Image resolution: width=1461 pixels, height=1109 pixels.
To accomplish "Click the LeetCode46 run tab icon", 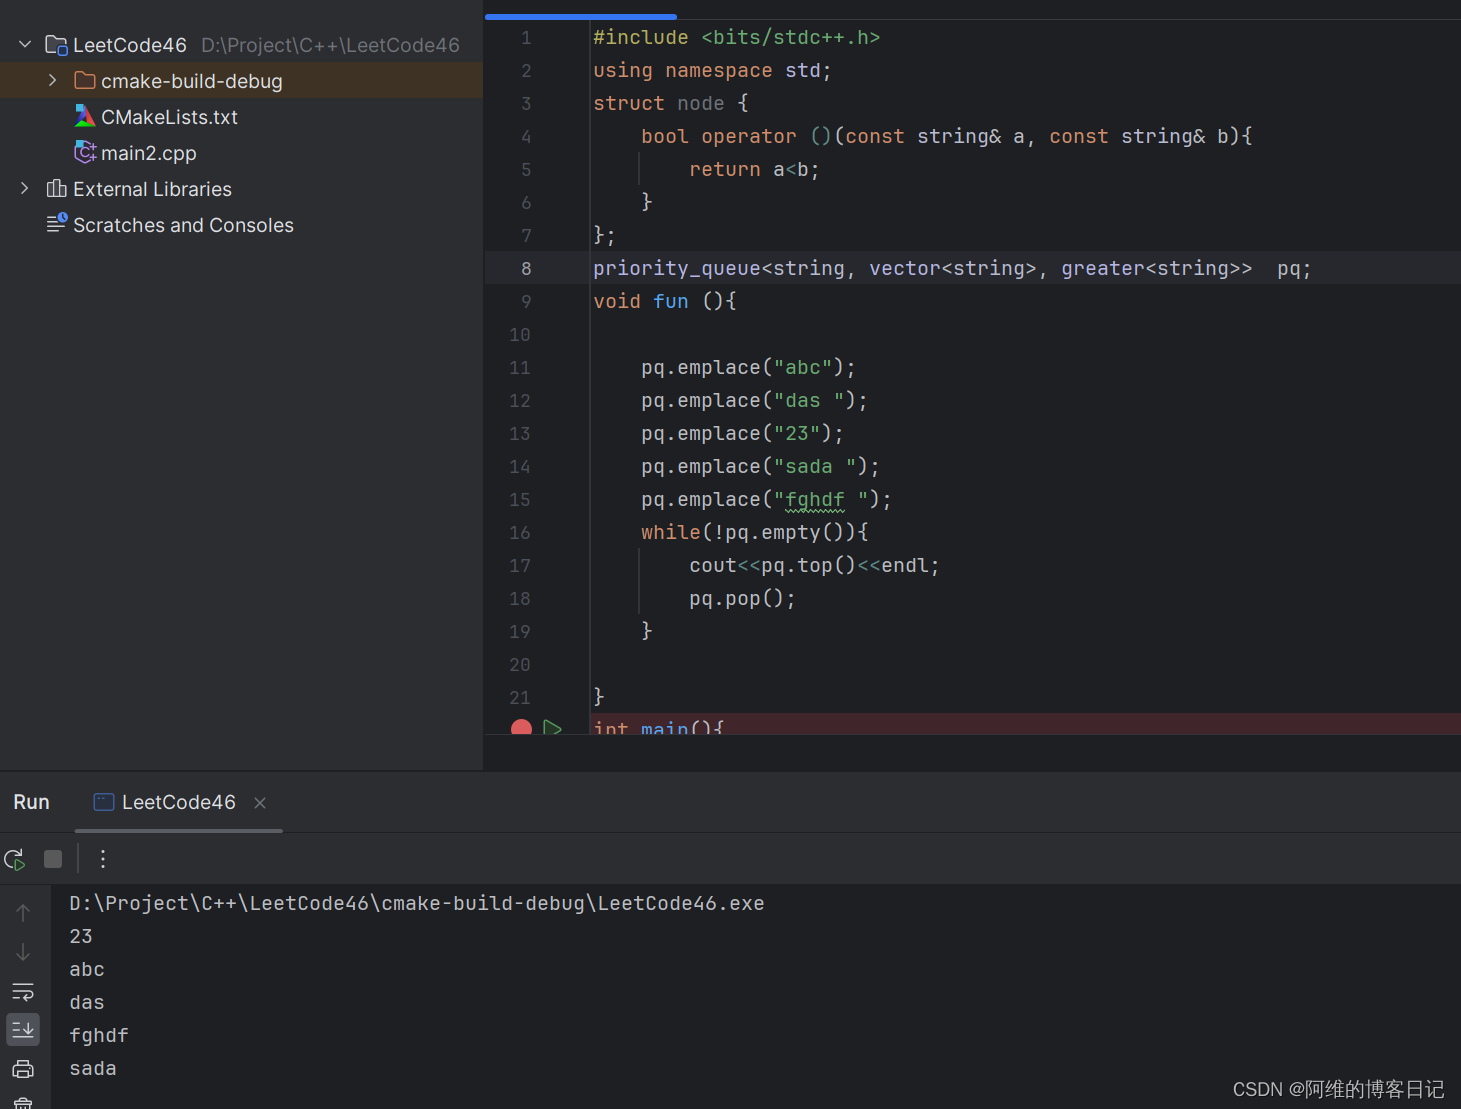I will click(103, 802).
